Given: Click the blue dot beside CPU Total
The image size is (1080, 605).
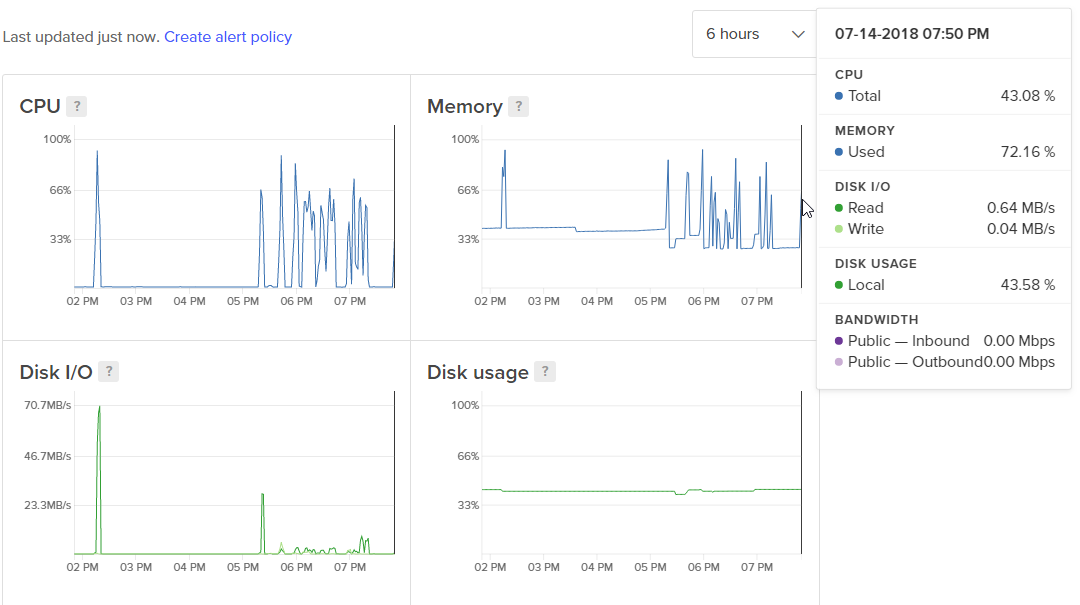Looking at the screenshot, I should [x=839, y=96].
